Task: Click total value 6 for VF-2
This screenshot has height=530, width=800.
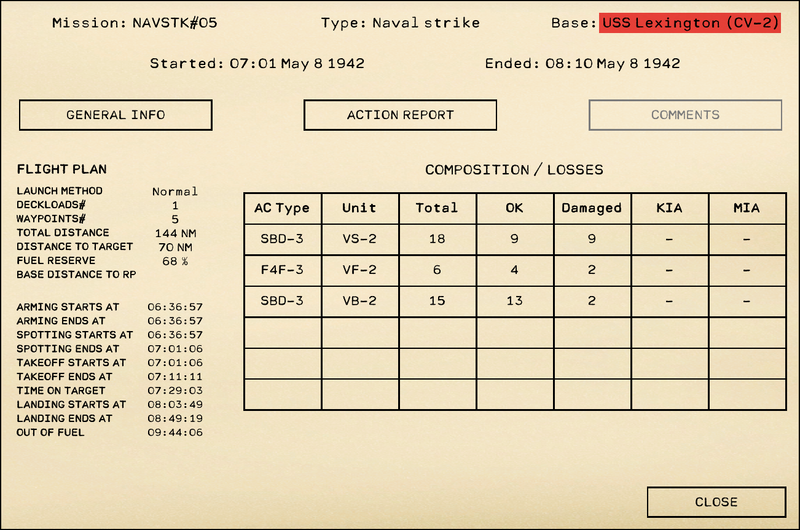Action: [437, 270]
